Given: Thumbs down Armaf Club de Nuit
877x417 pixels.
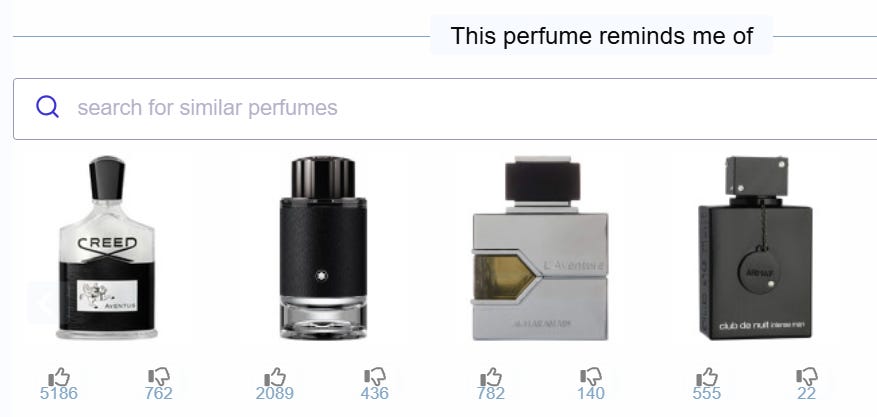Looking at the screenshot, I should pyautogui.click(x=807, y=377).
